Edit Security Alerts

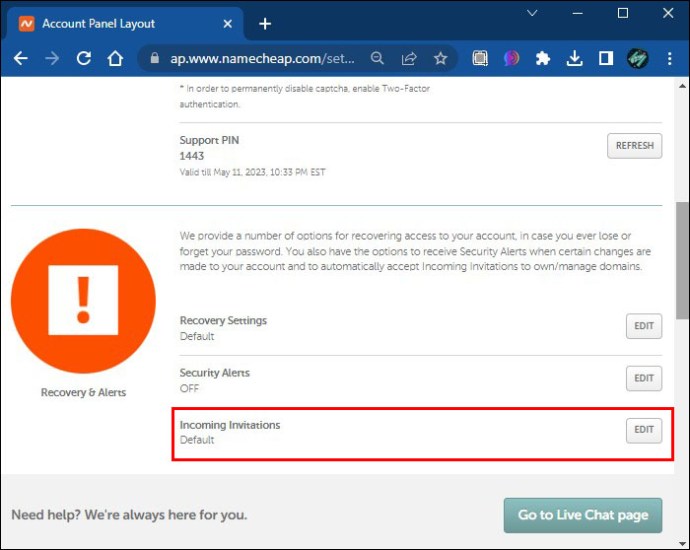pos(644,378)
